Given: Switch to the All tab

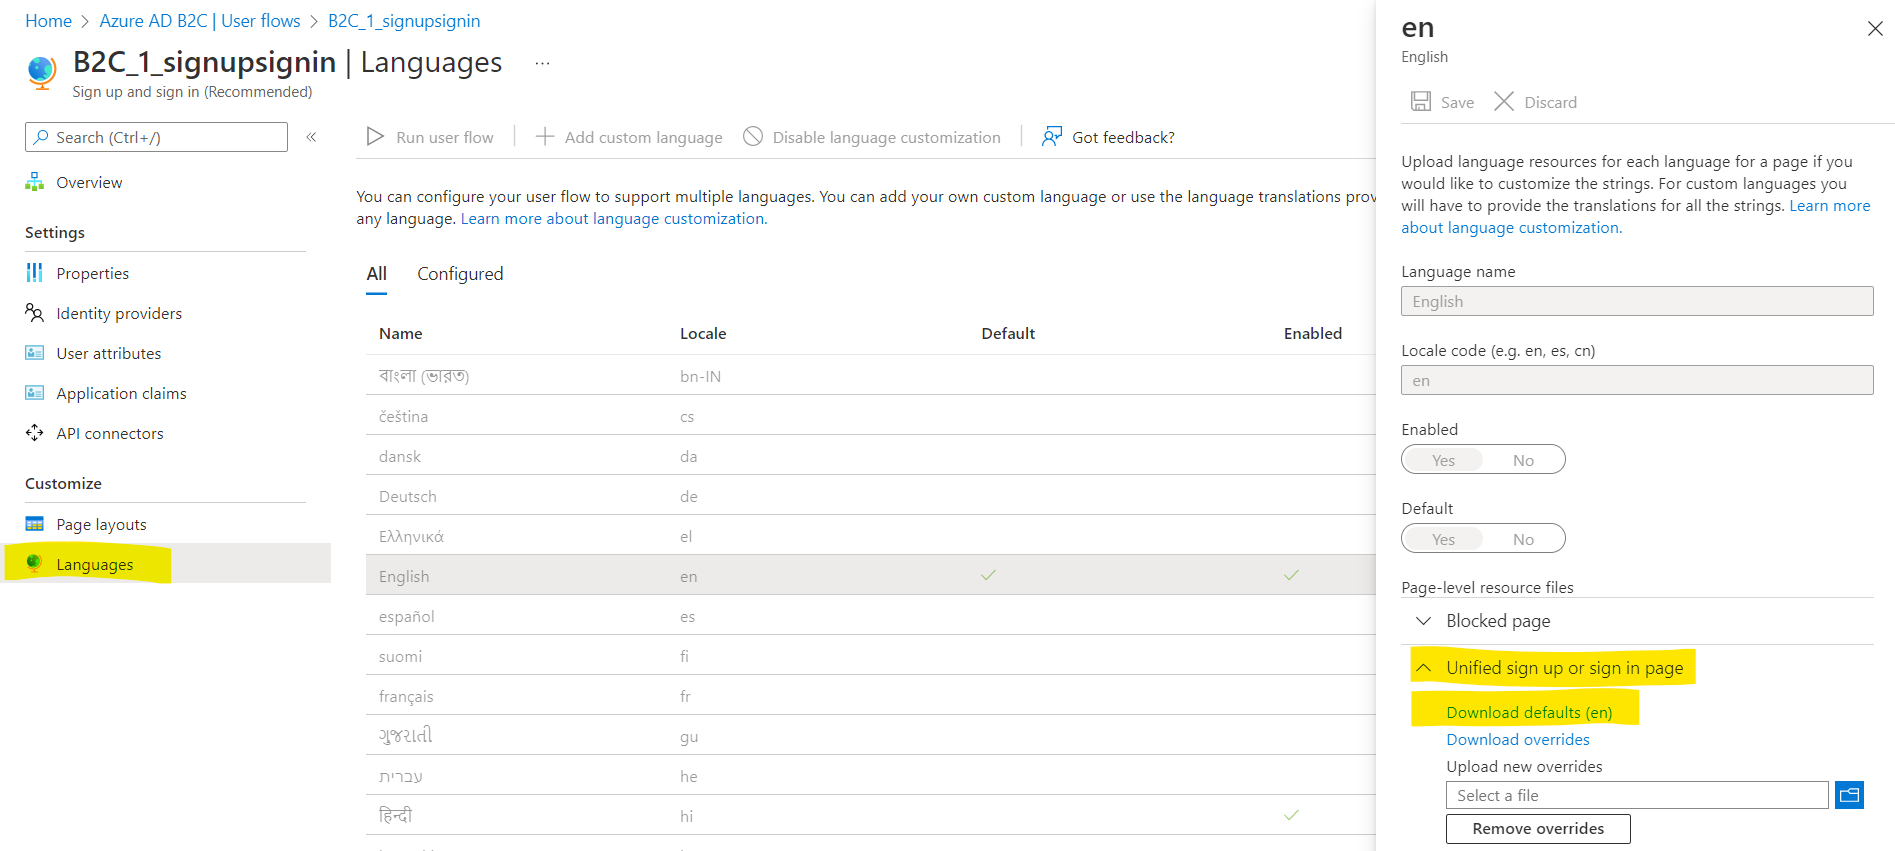Looking at the screenshot, I should [376, 274].
